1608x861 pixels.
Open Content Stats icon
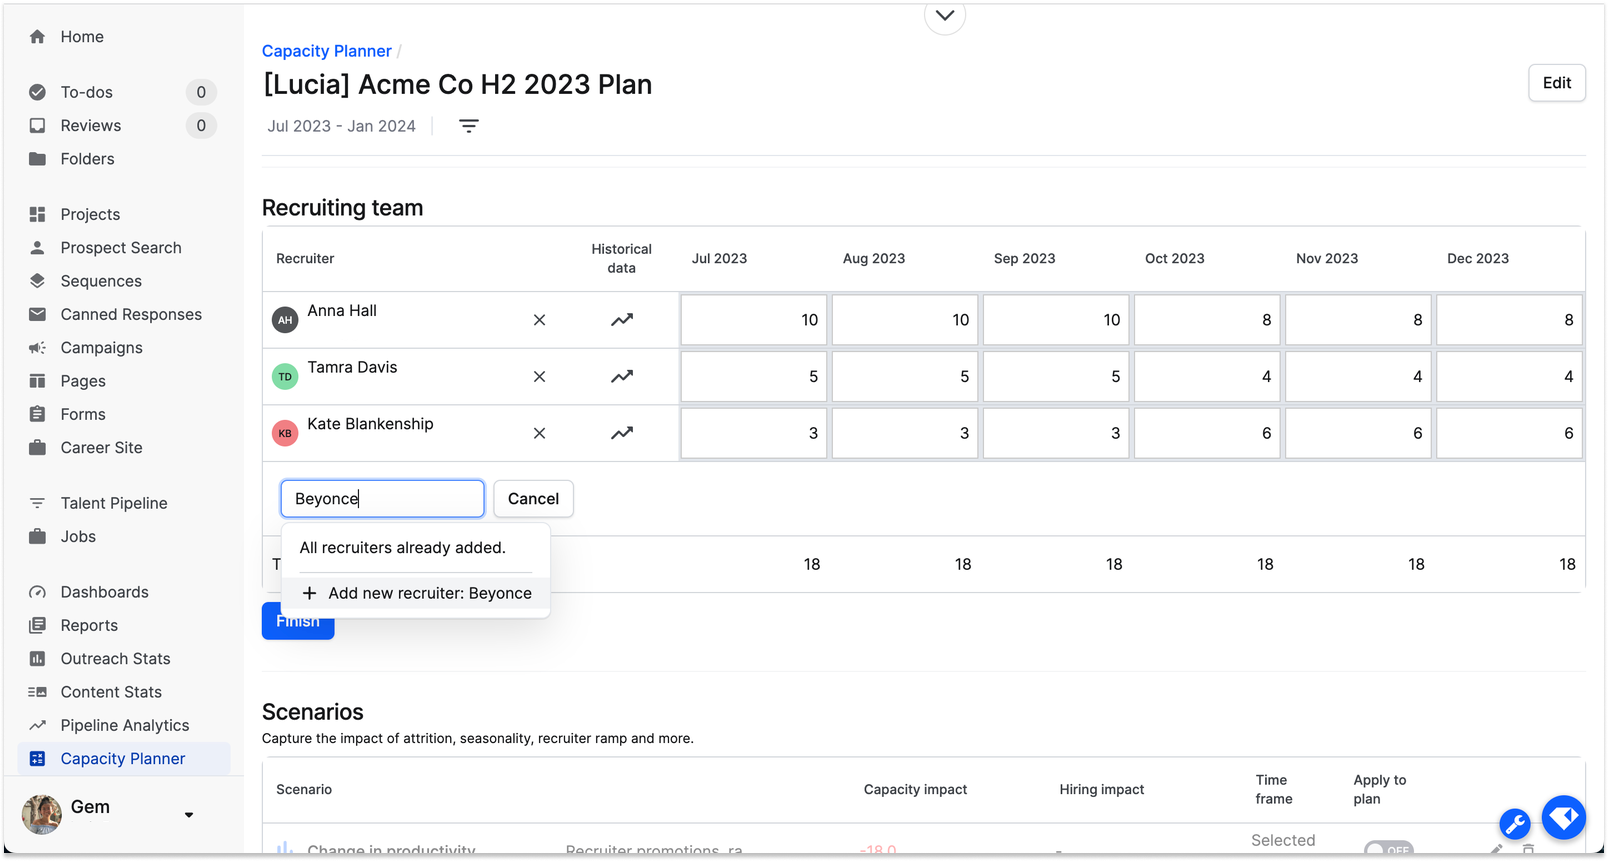tap(37, 692)
